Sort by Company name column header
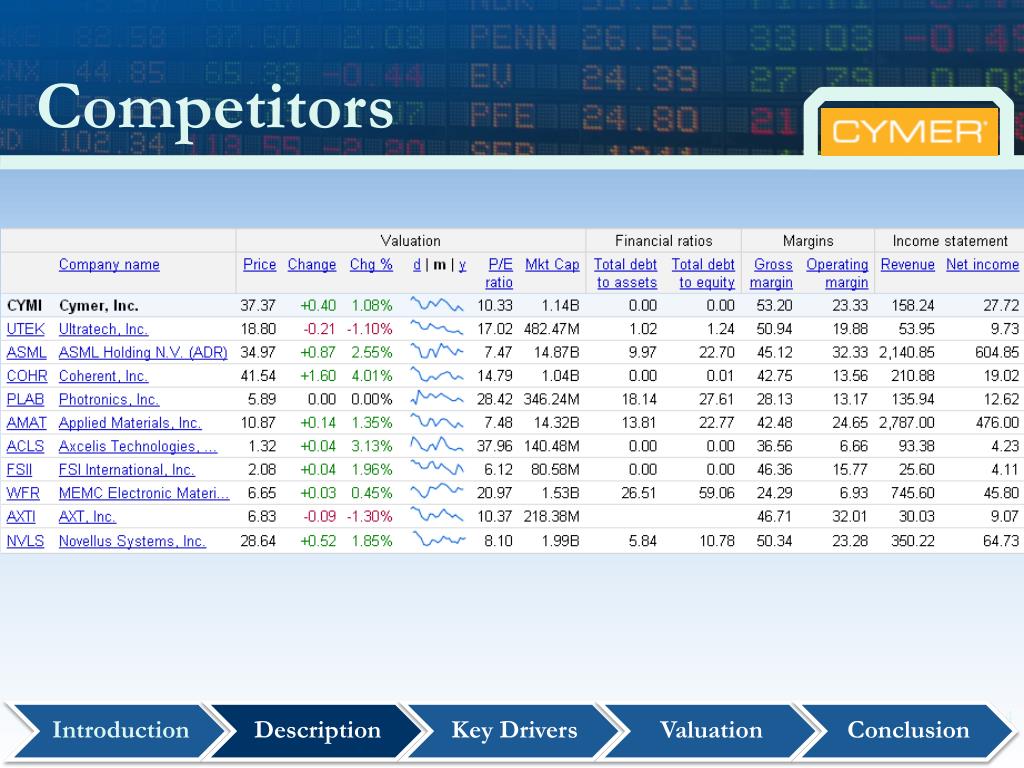 [109, 264]
